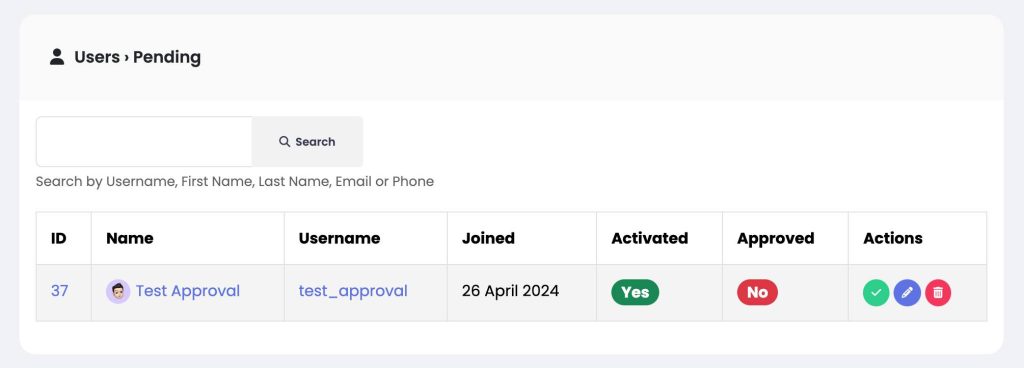
Task: Open the test_approval username link
Action: coord(353,291)
